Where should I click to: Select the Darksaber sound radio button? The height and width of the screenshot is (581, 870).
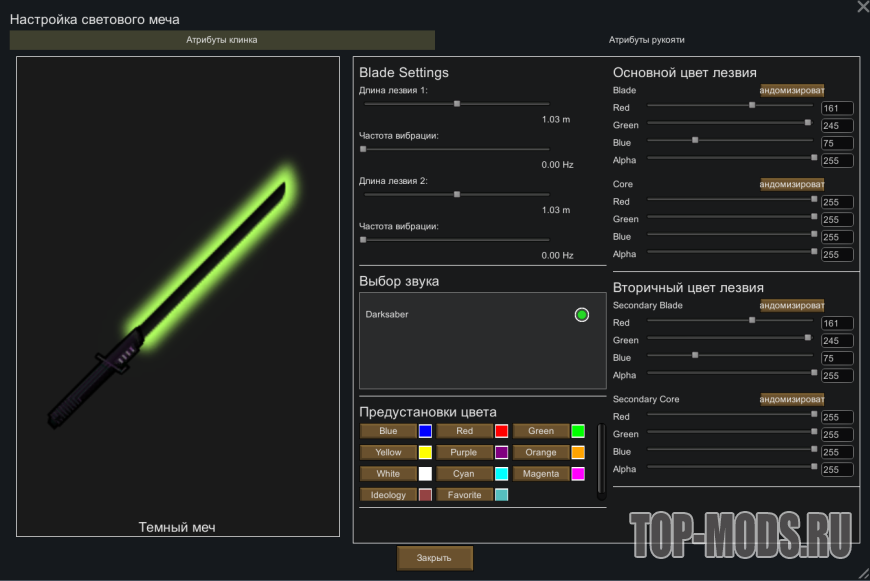[582, 315]
